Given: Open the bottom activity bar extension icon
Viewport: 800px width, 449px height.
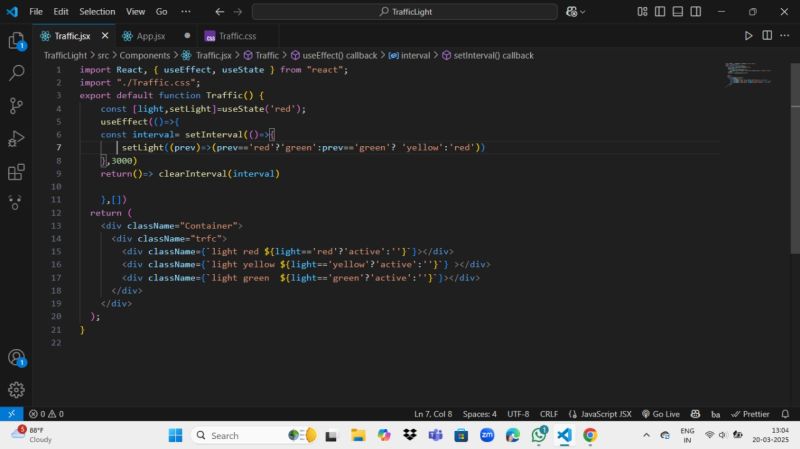Looking at the screenshot, I should tap(16, 203).
